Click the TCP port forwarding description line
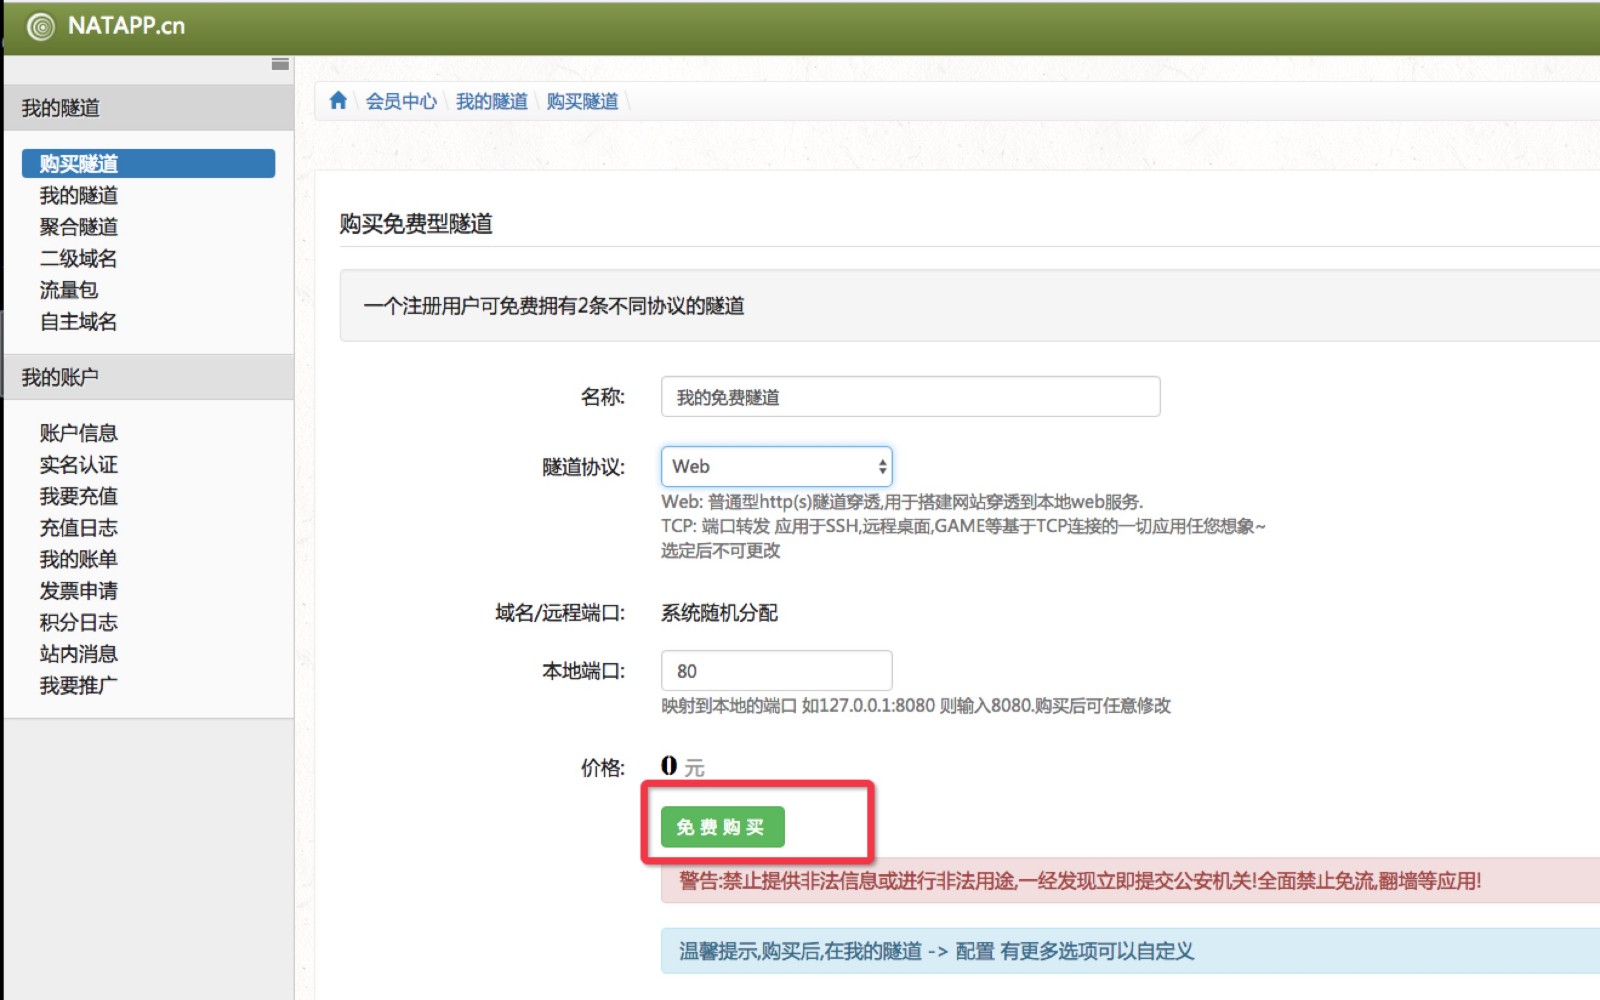 [x=963, y=526]
